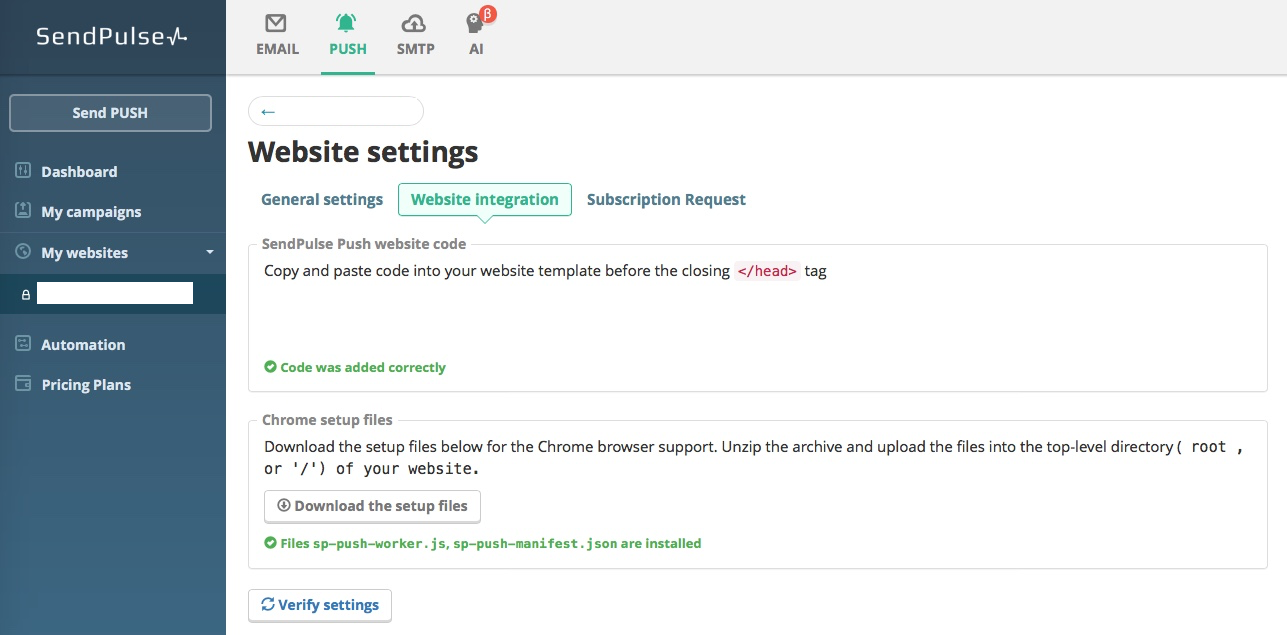1287x635 pixels.
Task: Click the Pricing Plans wallet icon
Action: 24,384
